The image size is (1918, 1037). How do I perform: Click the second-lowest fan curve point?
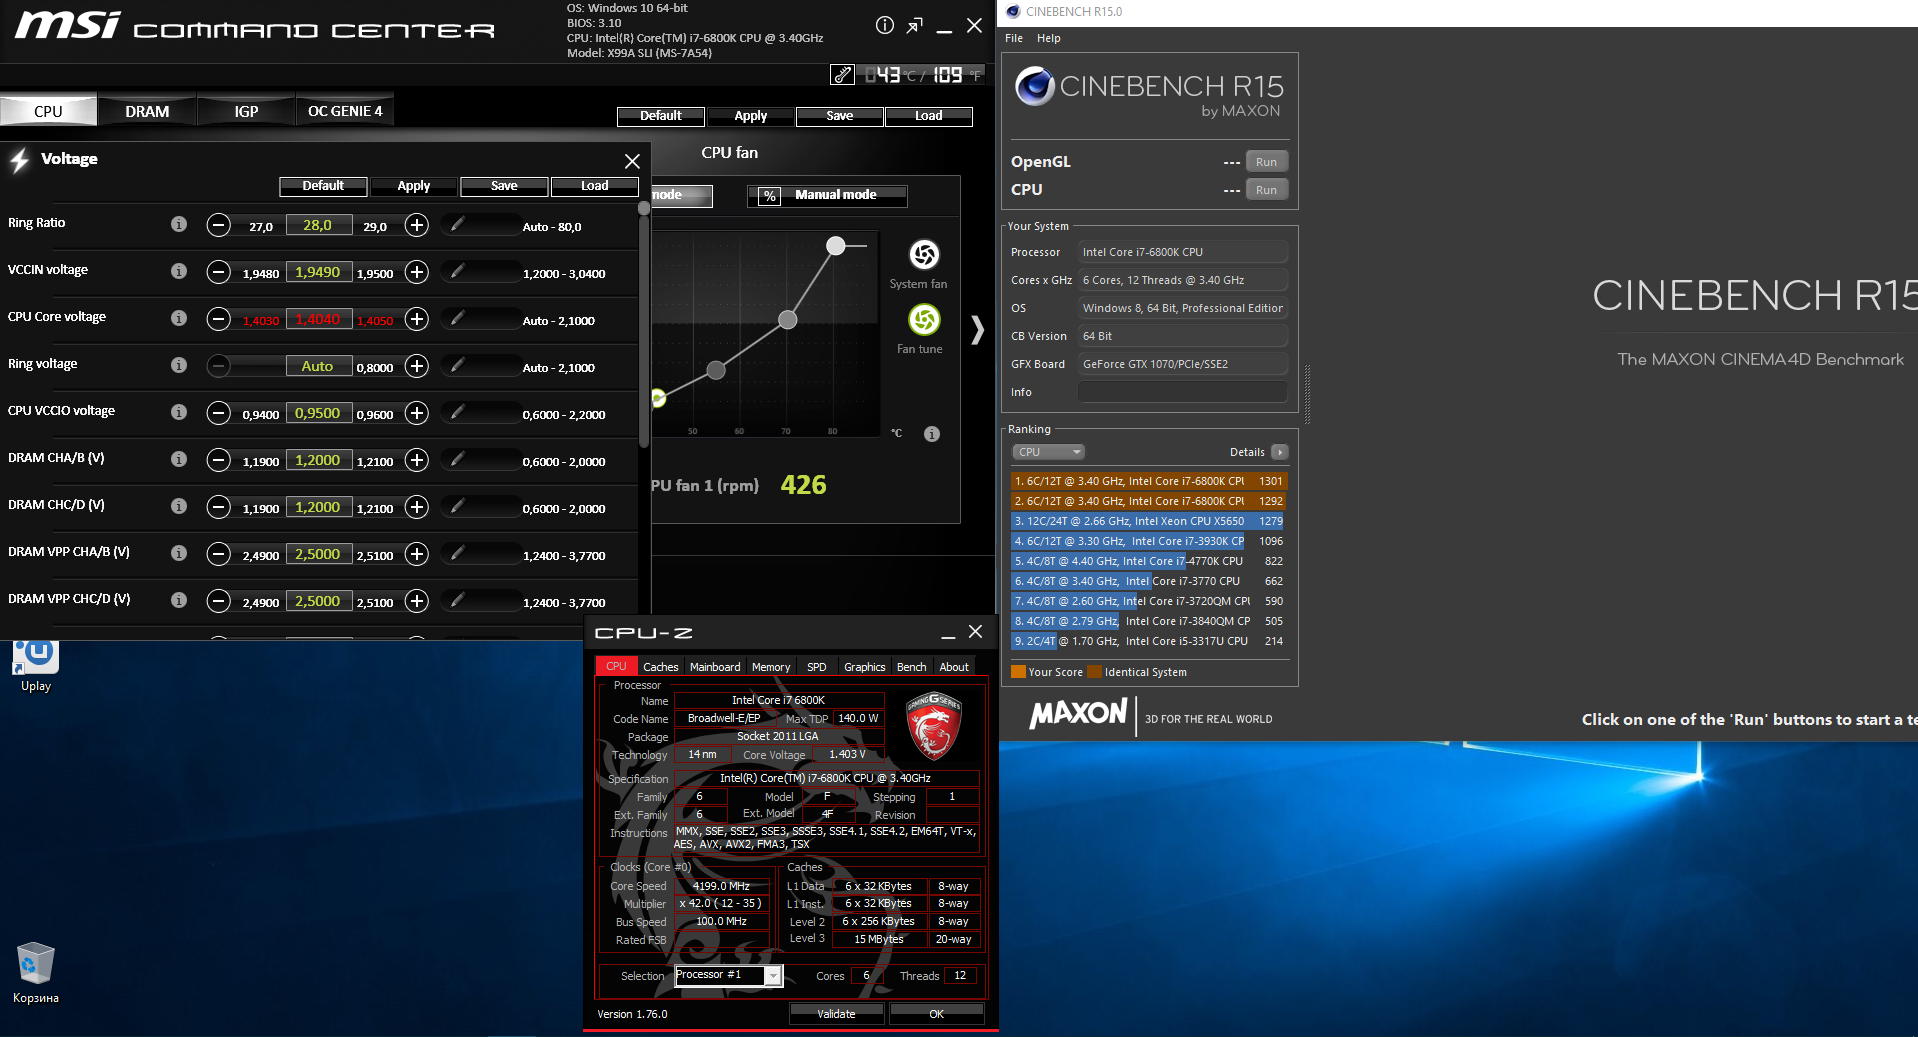716,371
